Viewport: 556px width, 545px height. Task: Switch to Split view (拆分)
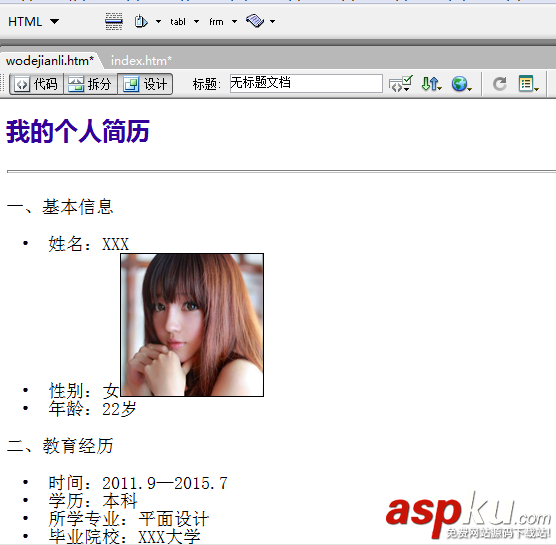coord(90,84)
